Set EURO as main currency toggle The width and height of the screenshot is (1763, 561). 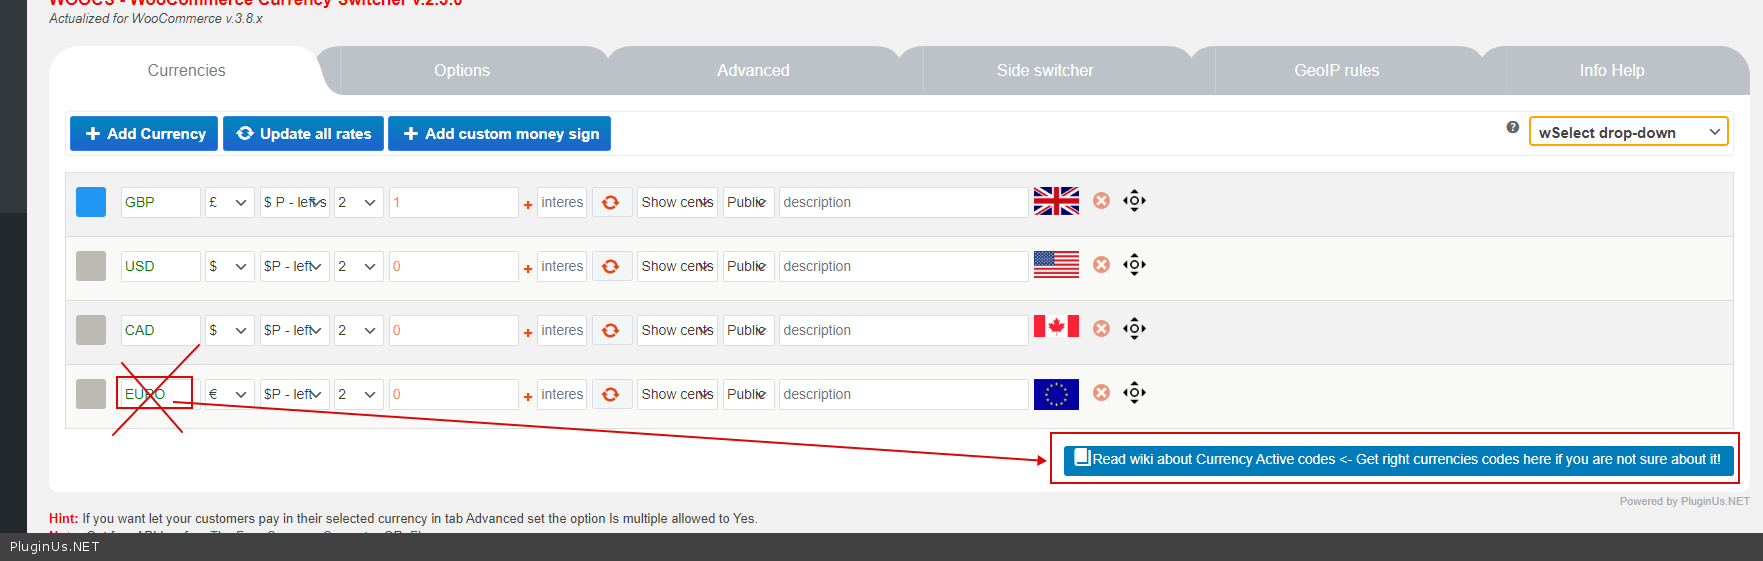click(91, 394)
